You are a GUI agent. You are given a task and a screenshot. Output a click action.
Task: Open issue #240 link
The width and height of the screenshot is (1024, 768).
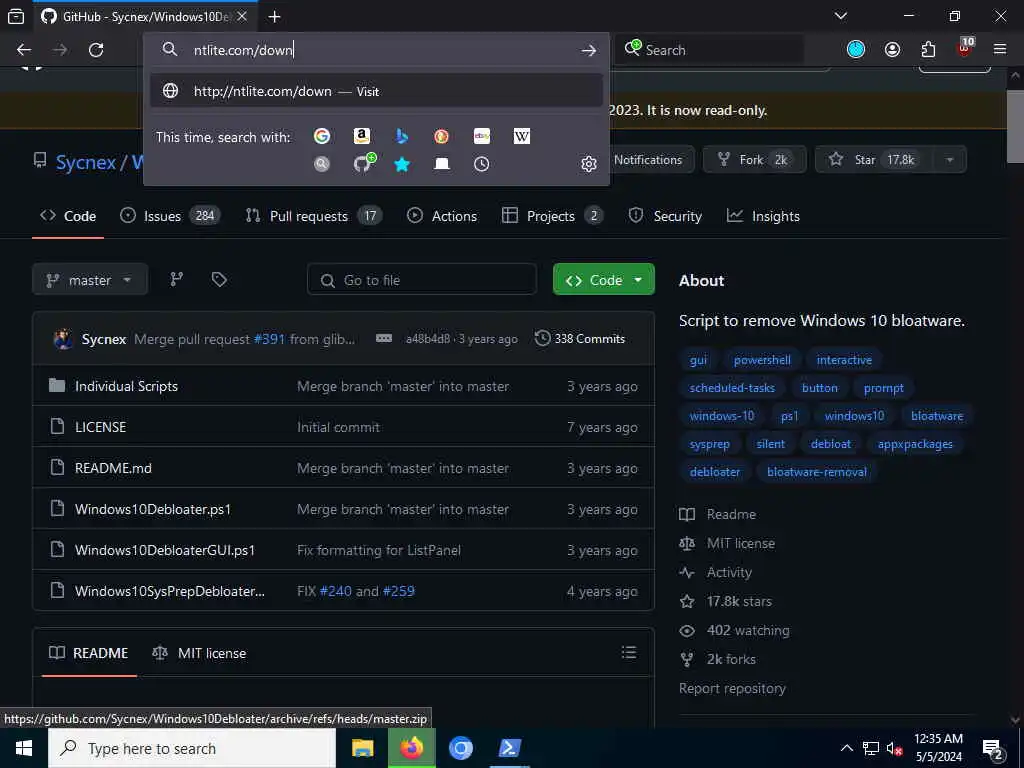coord(336,591)
